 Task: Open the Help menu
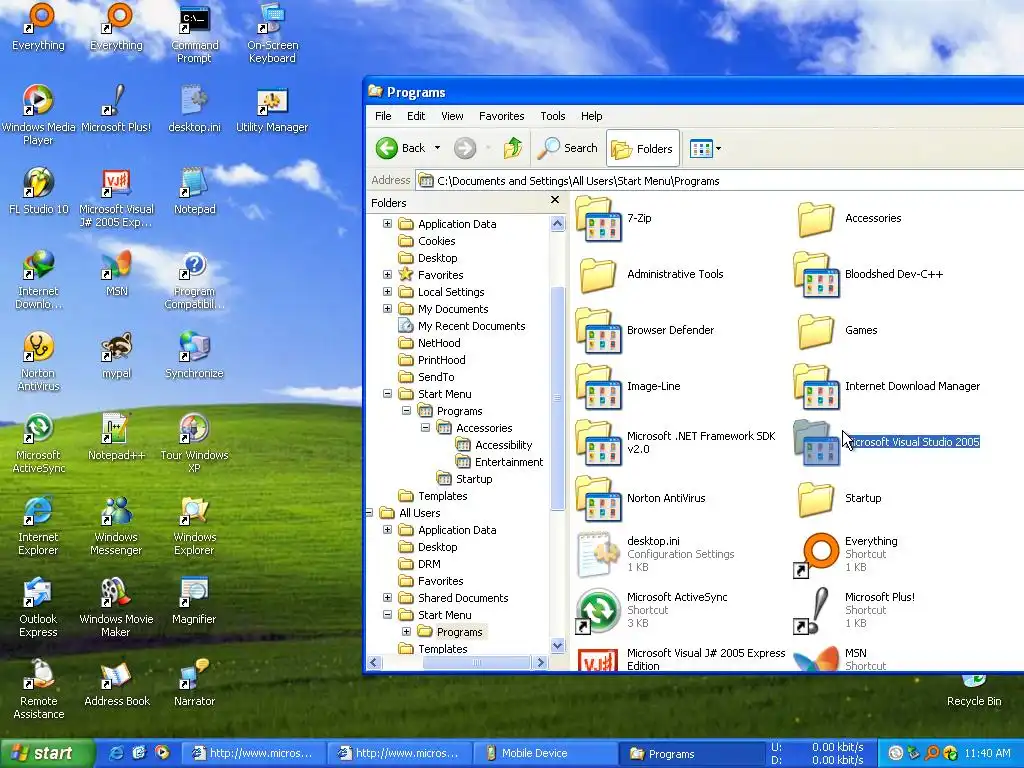(592, 116)
